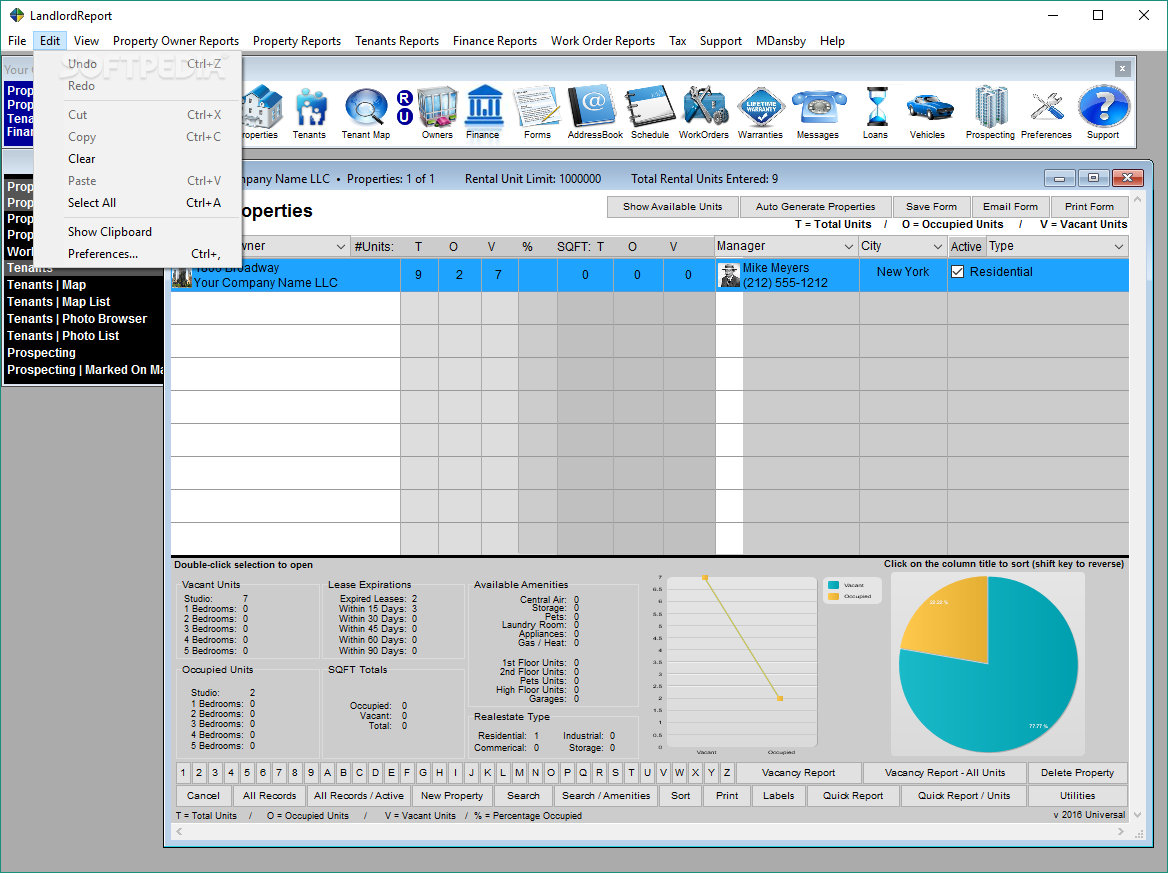Click the Delete Property button
1168x873 pixels.
1077,772
